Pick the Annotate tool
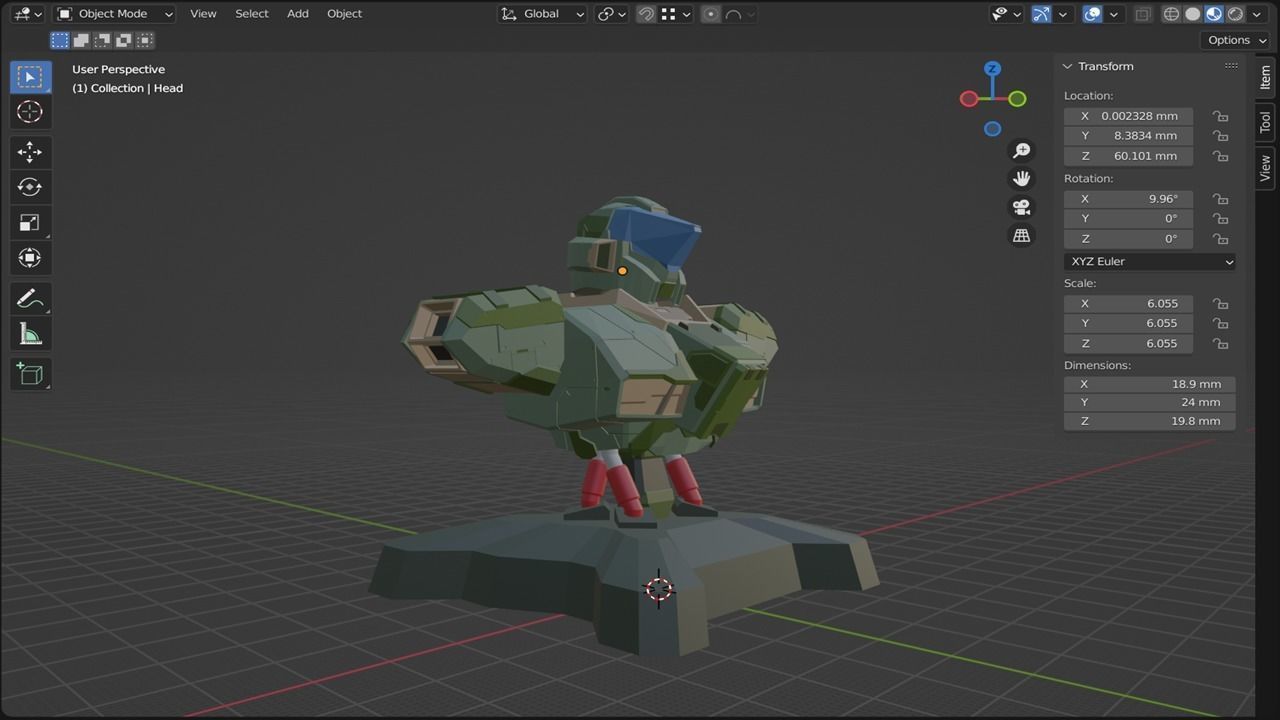The width and height of the screenshot is (1280, 720). [x=30, y=297]
